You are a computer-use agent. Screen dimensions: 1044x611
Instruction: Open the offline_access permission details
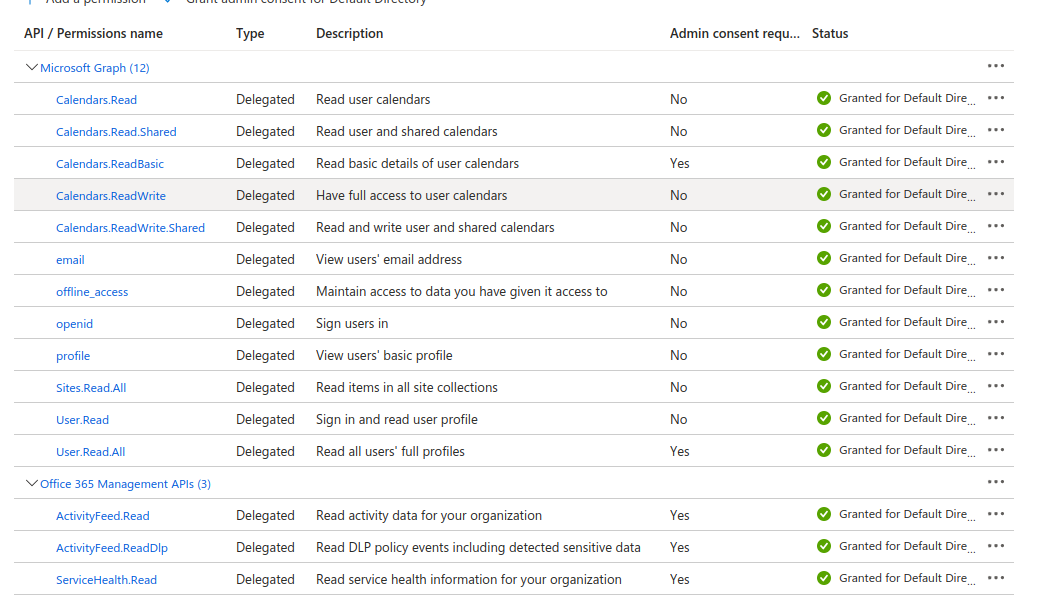(x=92, y=292)
